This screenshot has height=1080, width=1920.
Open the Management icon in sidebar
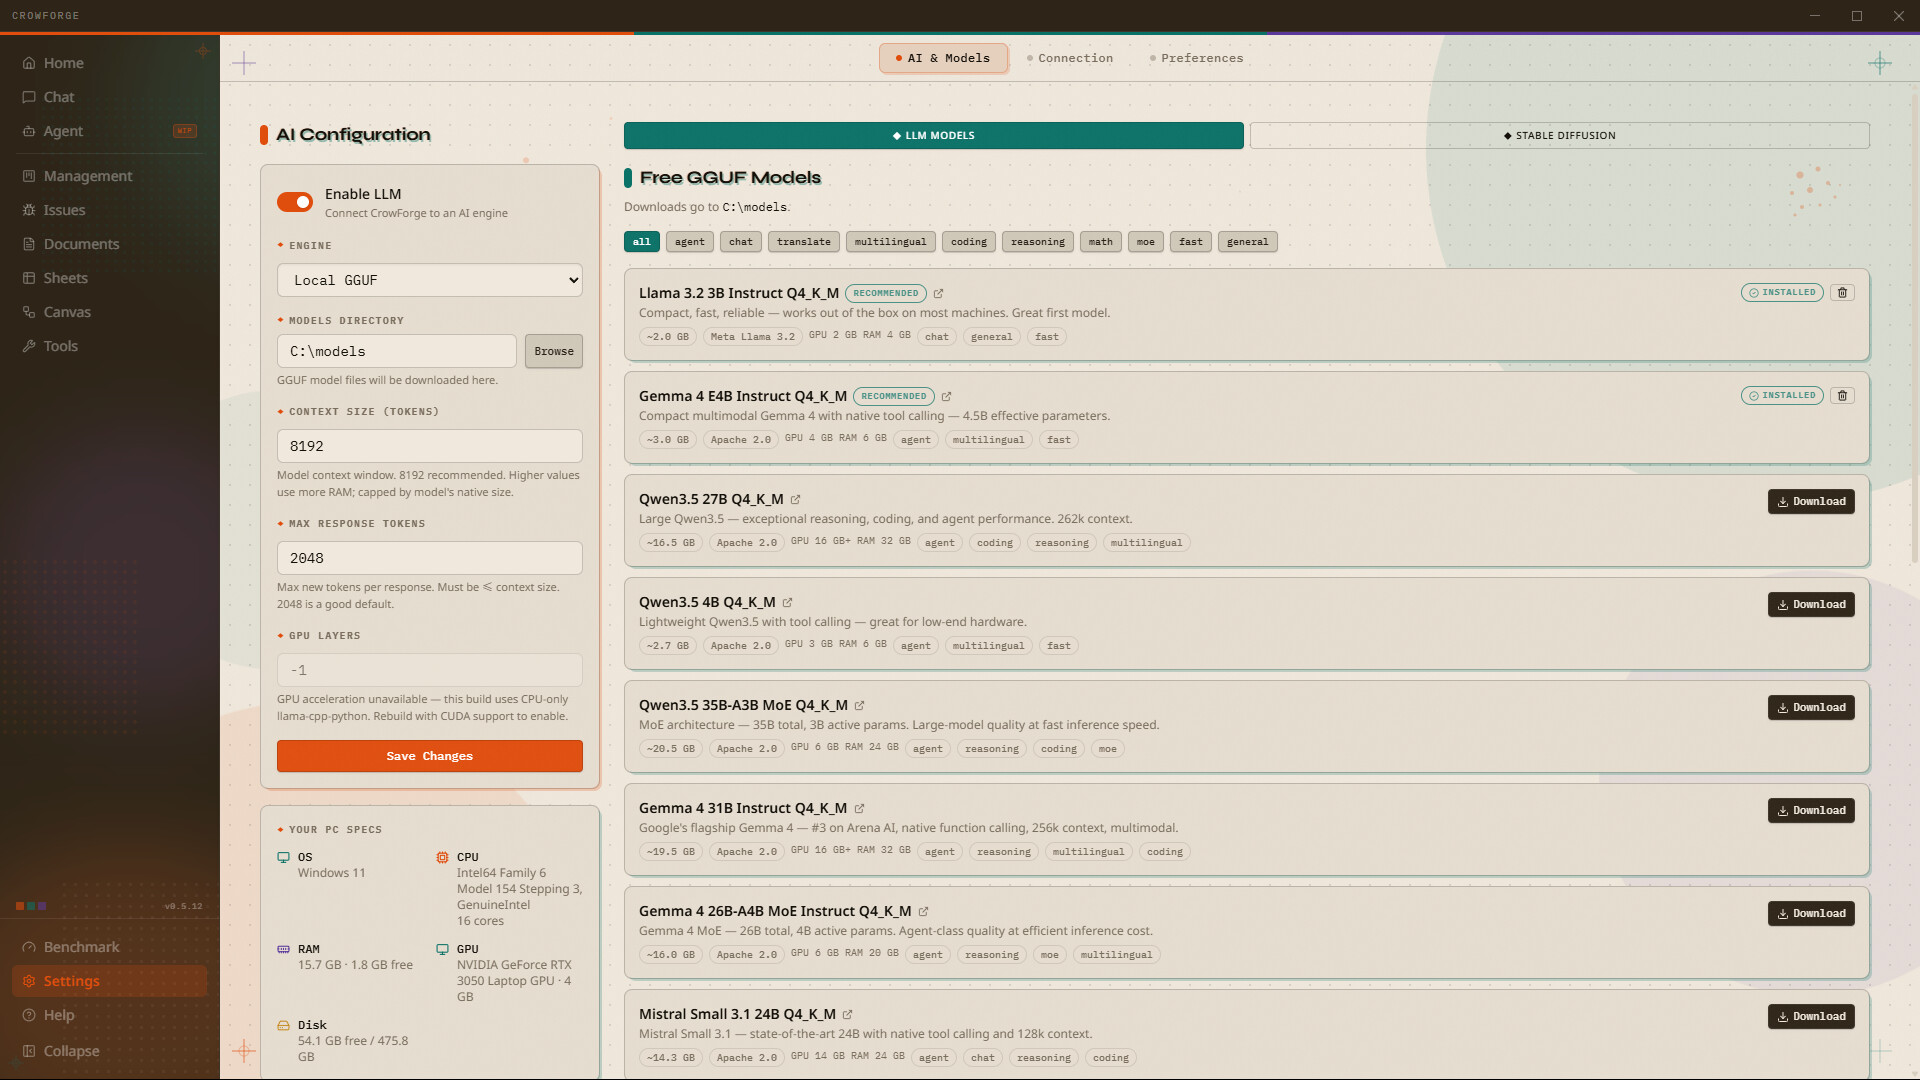(x=29, y=176)
